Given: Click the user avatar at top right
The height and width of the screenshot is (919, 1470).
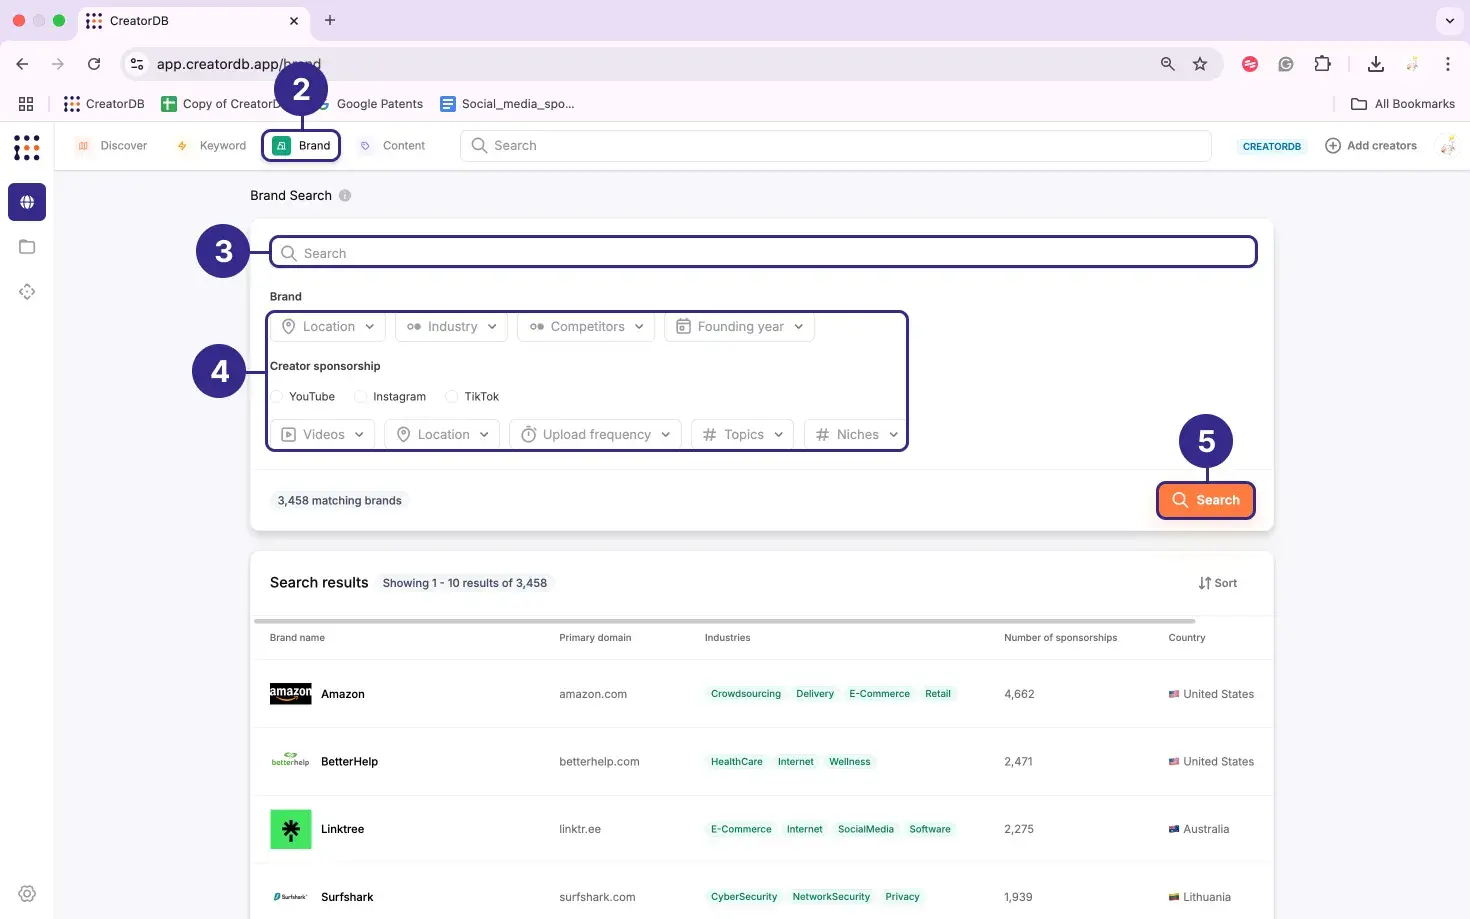Looking at the screenshot, I should 1448,146.
